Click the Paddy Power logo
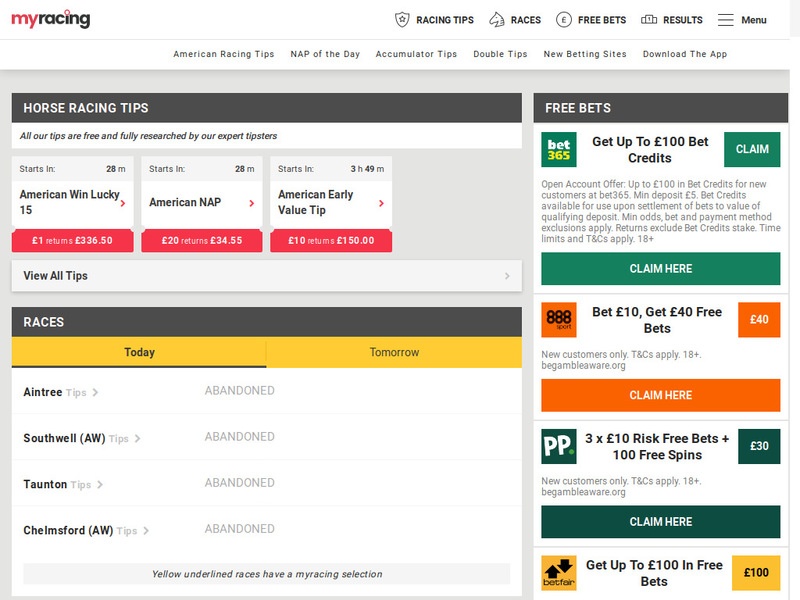The height and width of the screenshot is (600, 800). (559, 446)
